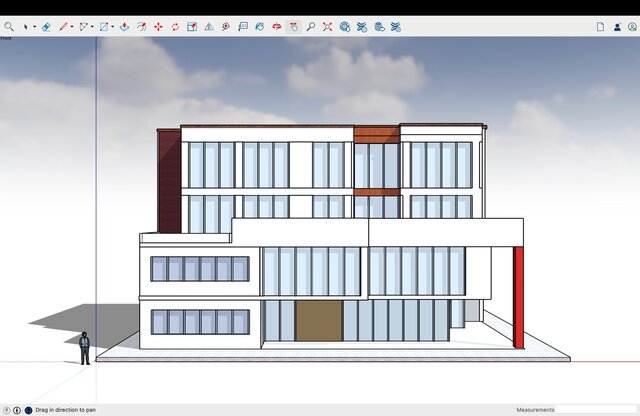Open the Extension Manager icon
Image resolution: width=640 pixels, height=416 pixels.
pos(396,27)
